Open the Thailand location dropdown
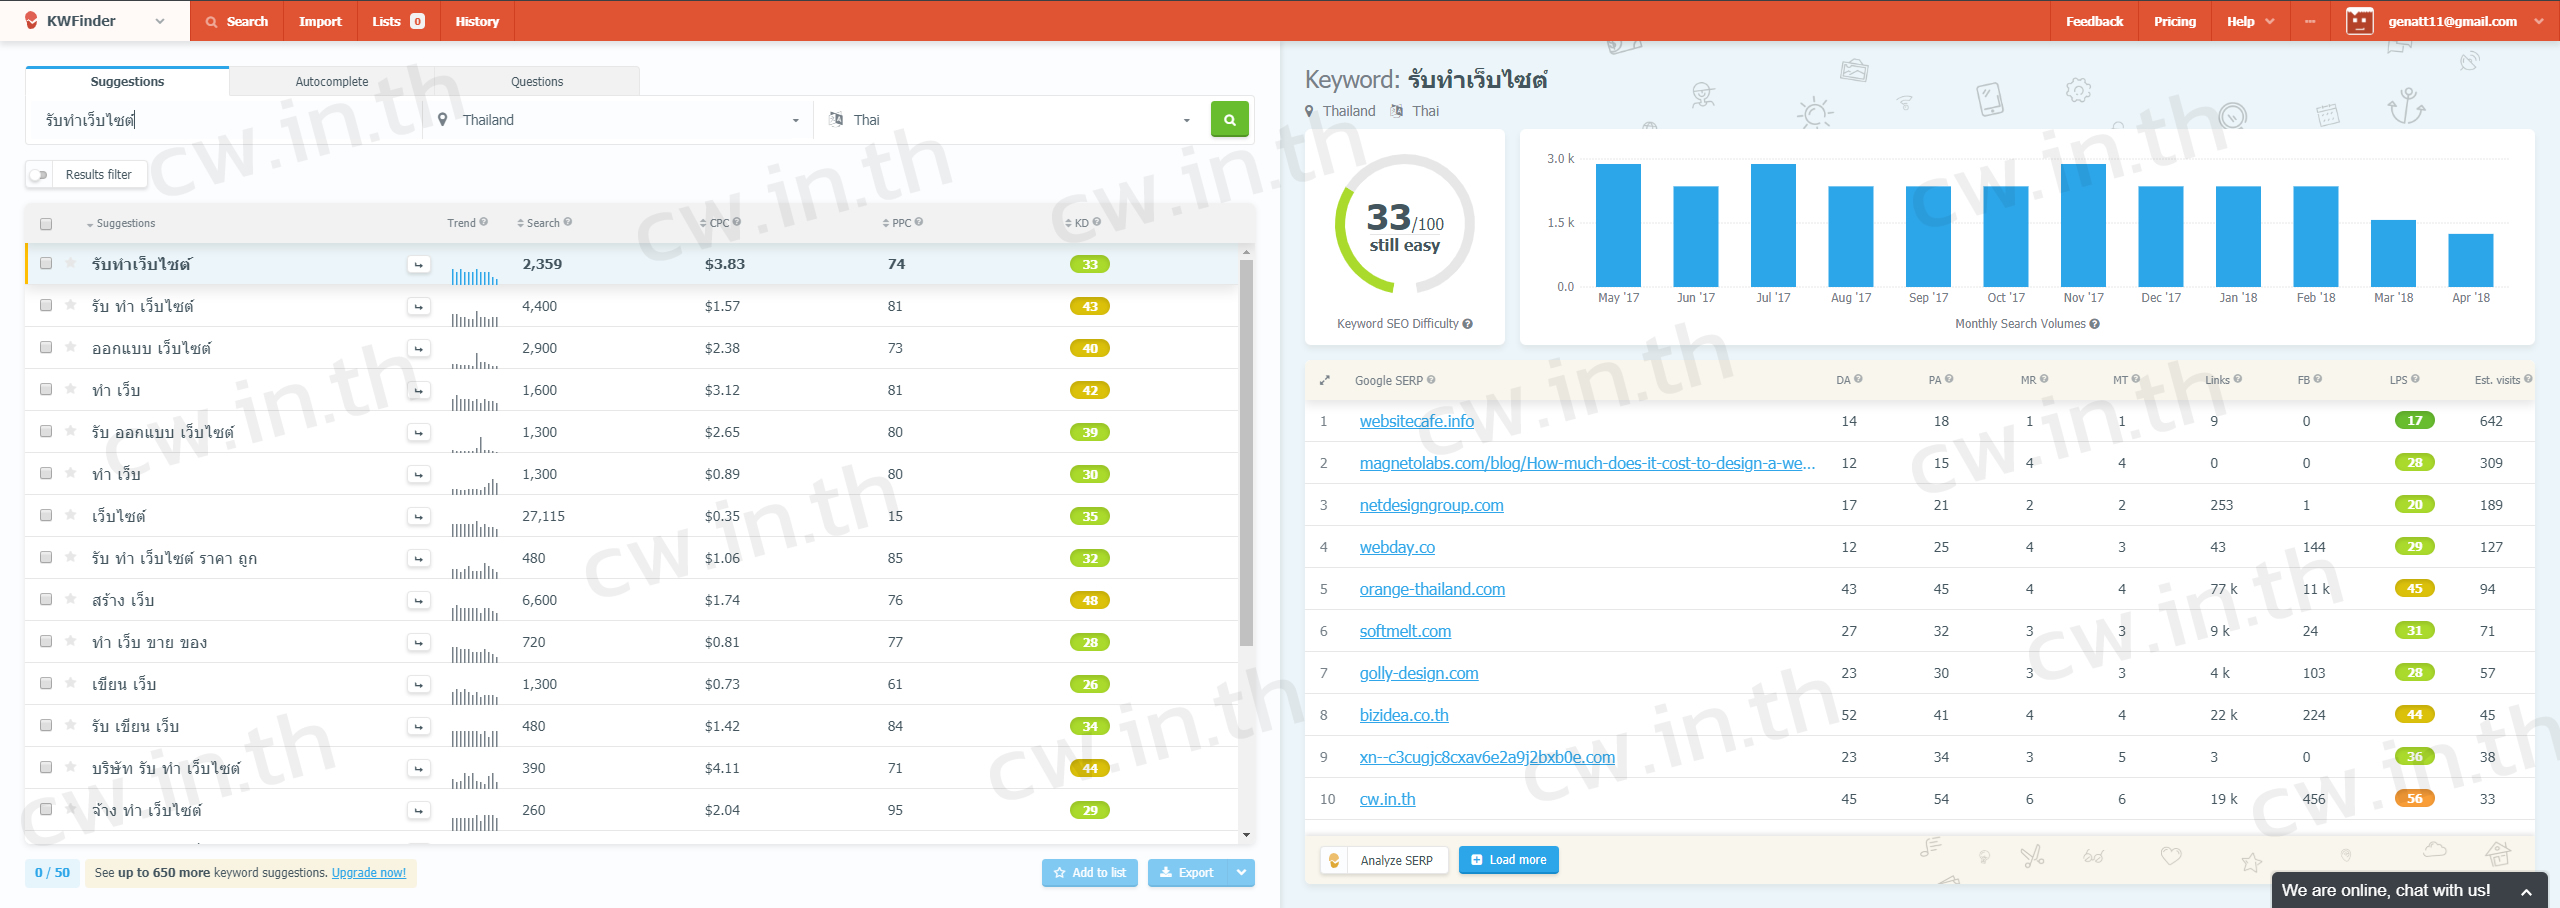This screenshot has width=2560, height=908. [620, 120]
